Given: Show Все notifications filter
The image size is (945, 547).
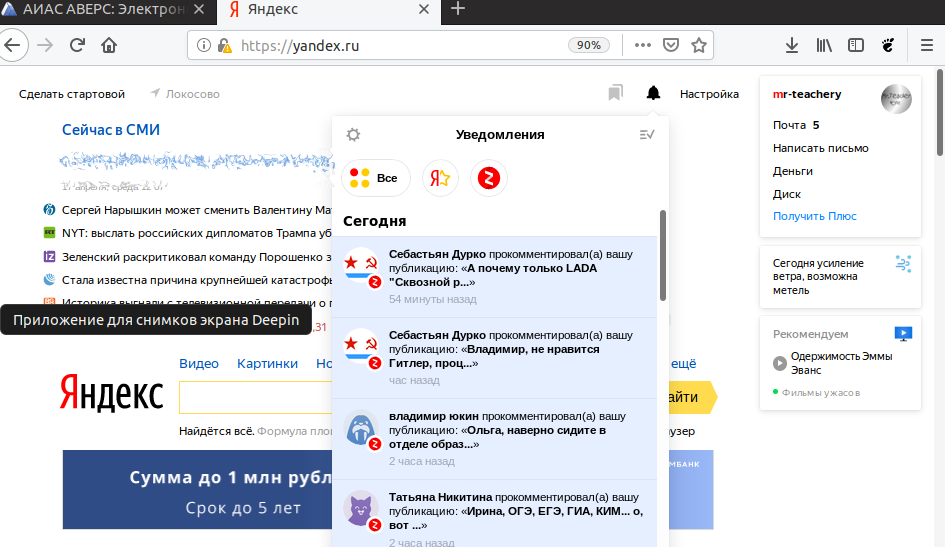Looking at the screenshot, I should pyautogui.click(x=376, y=178).
